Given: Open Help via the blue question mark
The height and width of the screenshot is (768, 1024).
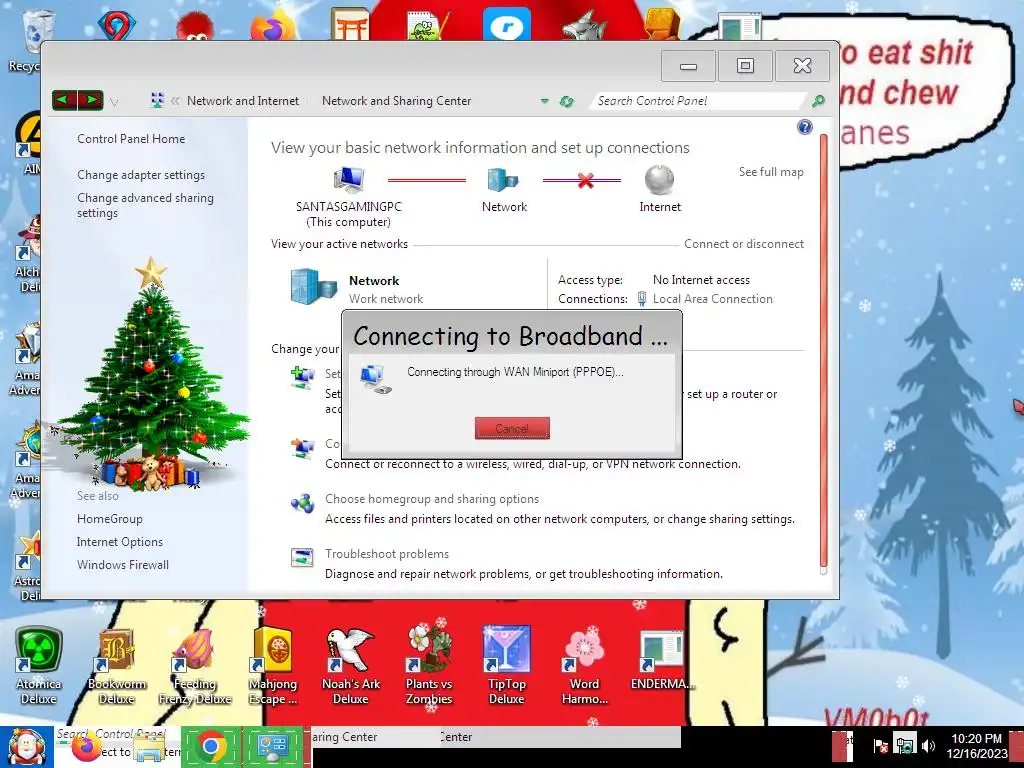Looking at the screenshot, I should (x=805, y=127).
